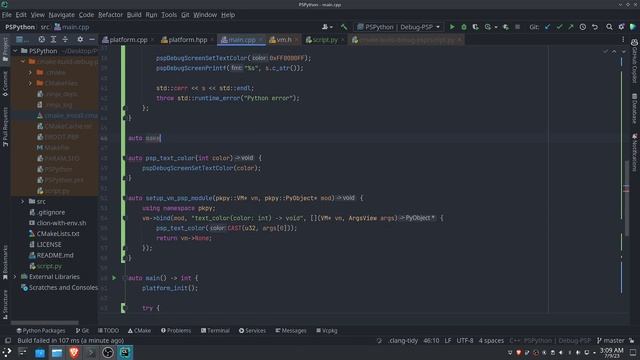Click the UTF-8 encoding status entry

(x=465, y=340)
